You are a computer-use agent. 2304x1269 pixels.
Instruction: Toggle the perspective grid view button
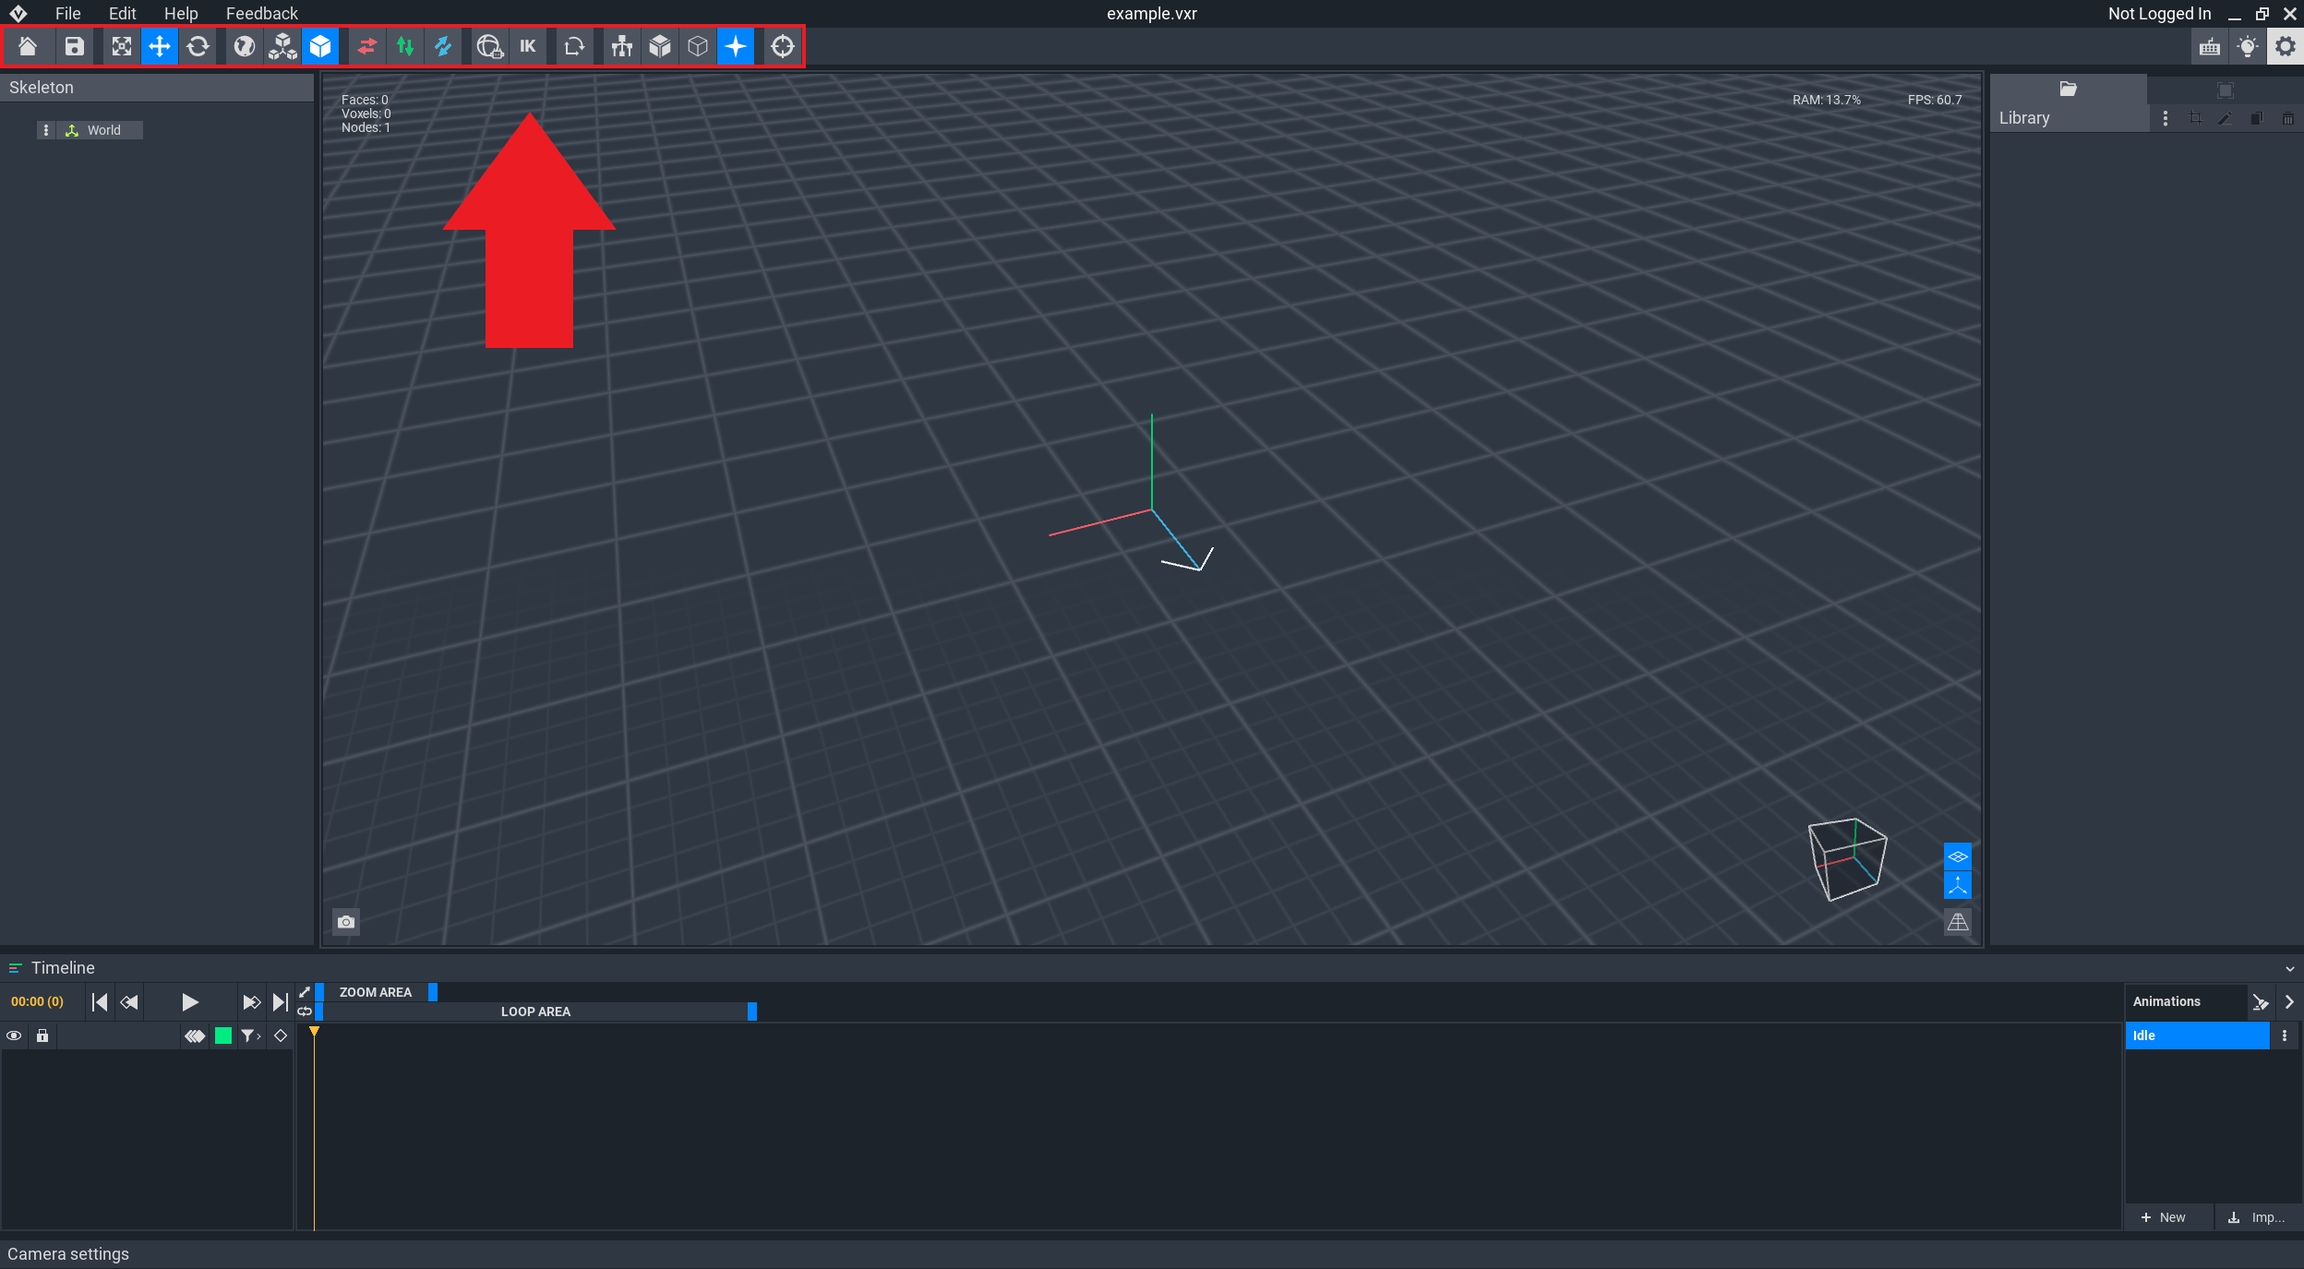(x=1957, y=922)
